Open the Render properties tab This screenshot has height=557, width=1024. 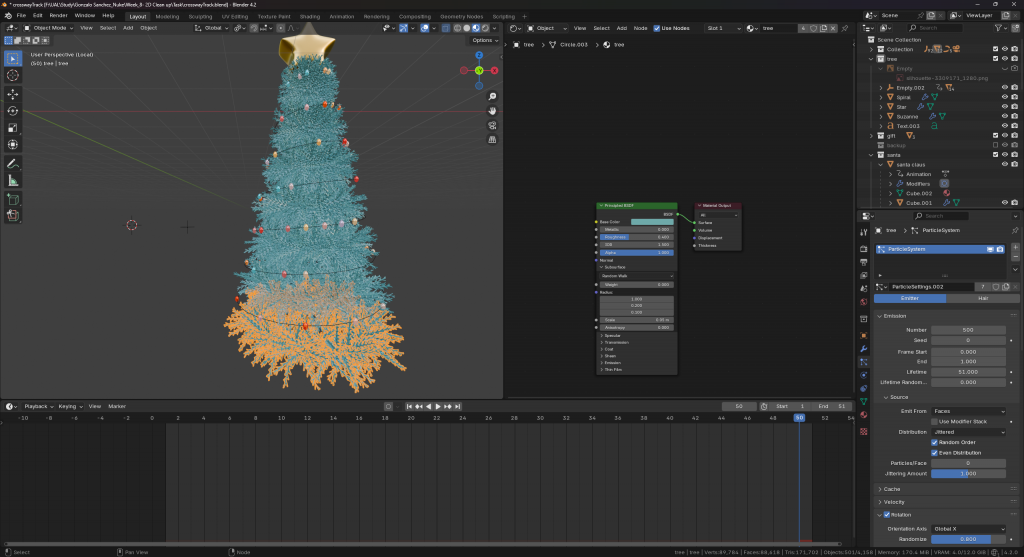(863, 249)
